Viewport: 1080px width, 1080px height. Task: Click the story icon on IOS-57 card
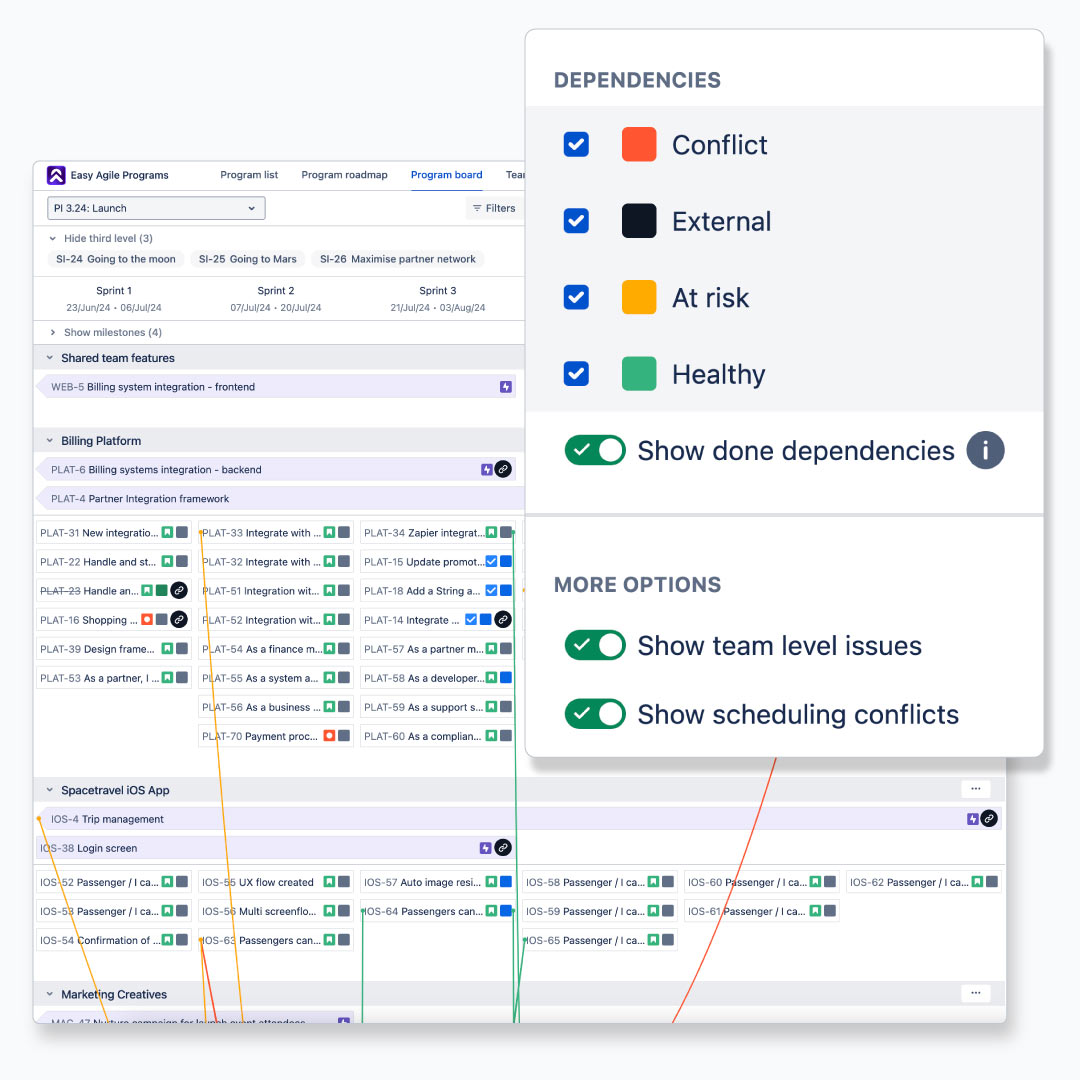pyautogui.click(x=491, y=882)
